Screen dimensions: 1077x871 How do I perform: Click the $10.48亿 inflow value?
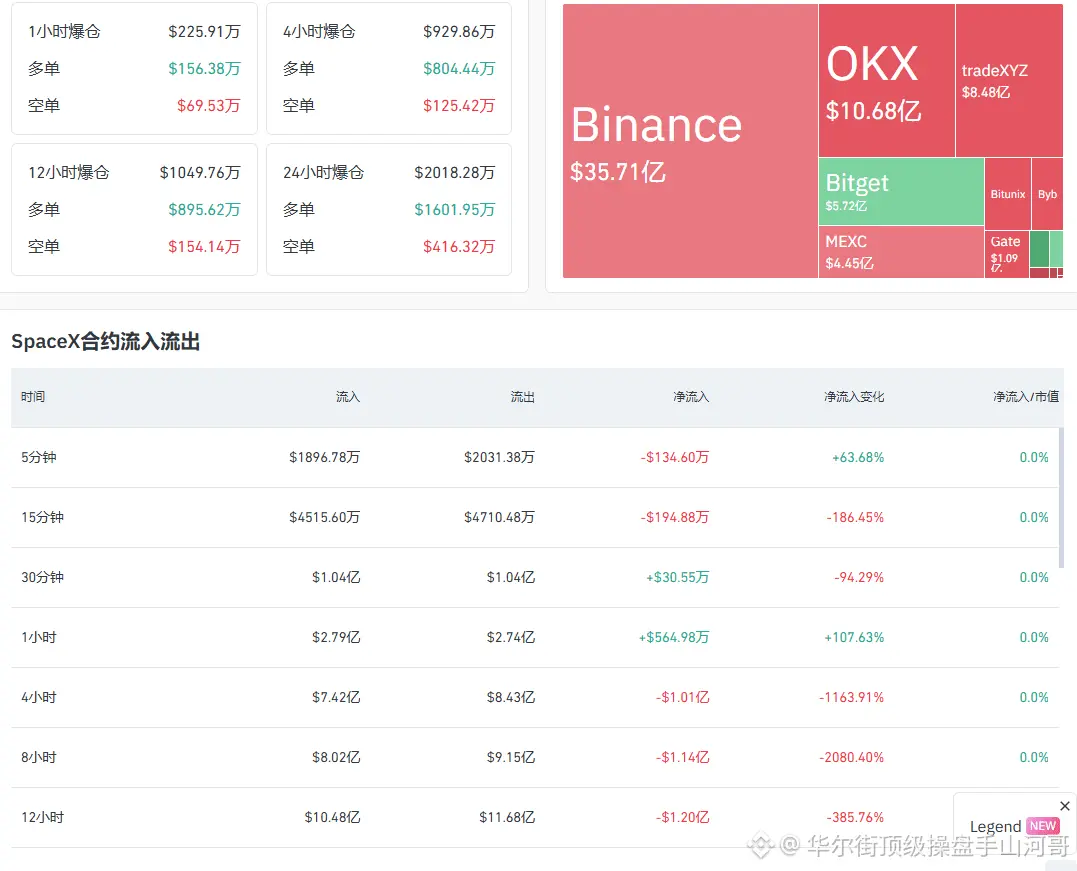pos(332,817)
